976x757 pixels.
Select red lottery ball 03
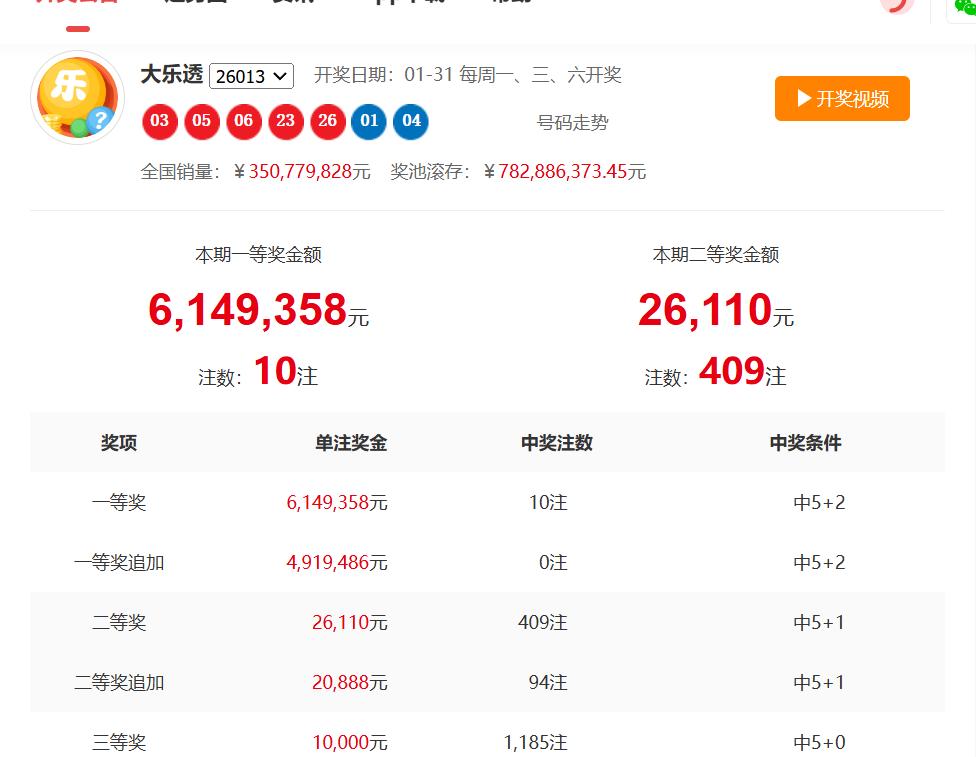click(x=160, y=121)
